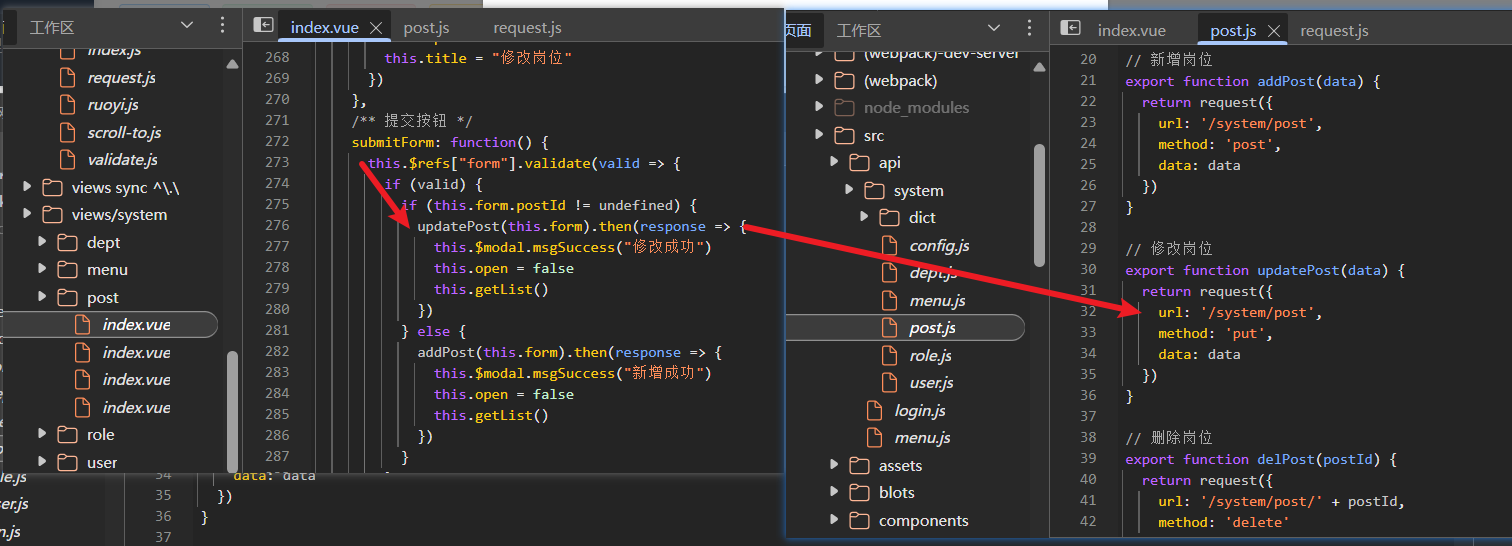Click file icon next to user.js
Viewport: 1512px width, 546px height.
pyautogui.click(x=890, y=382)
